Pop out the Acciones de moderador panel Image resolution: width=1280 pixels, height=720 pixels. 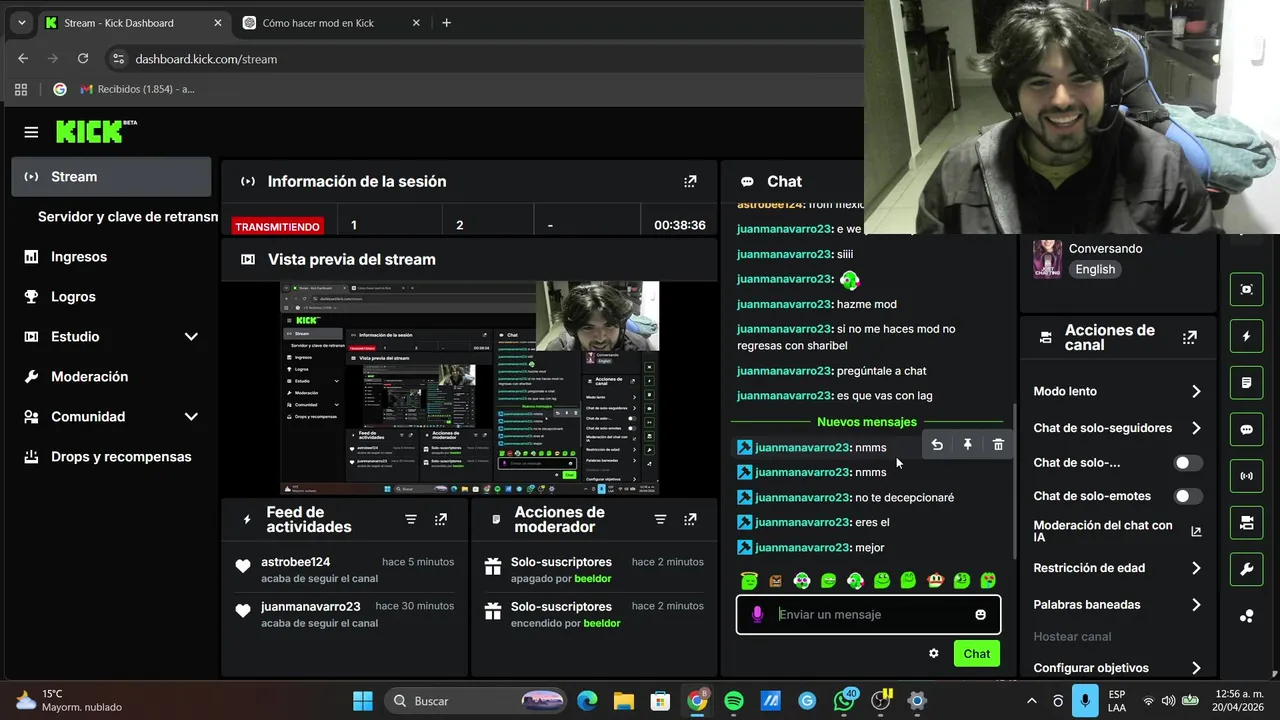[x=690, y=519]
